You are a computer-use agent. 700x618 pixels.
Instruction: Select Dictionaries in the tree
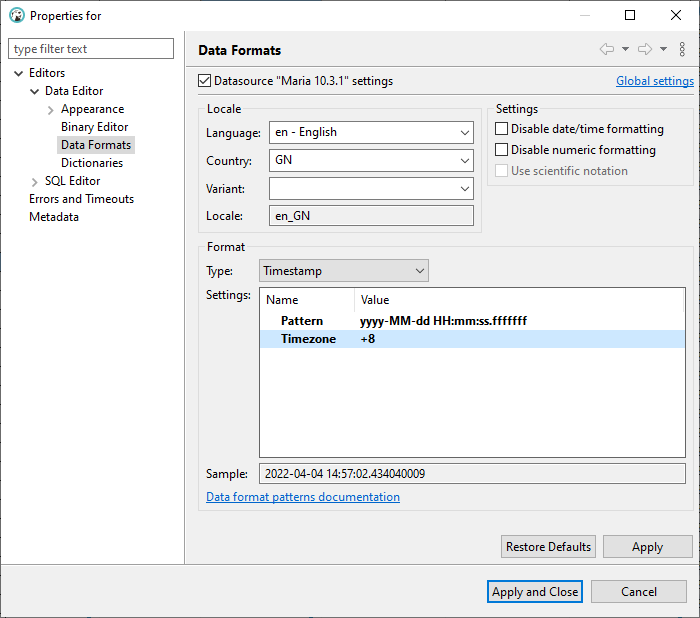[x=92, y=163]
